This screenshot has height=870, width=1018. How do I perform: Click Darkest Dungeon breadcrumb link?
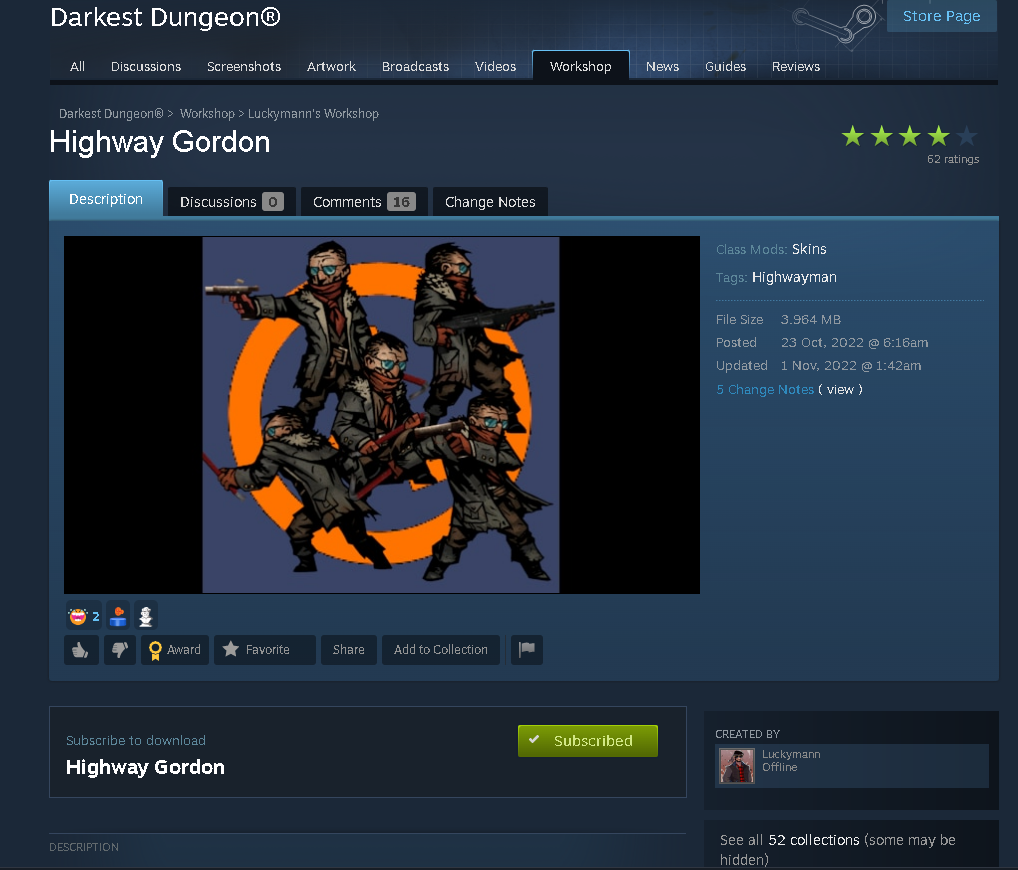(111, 114)
